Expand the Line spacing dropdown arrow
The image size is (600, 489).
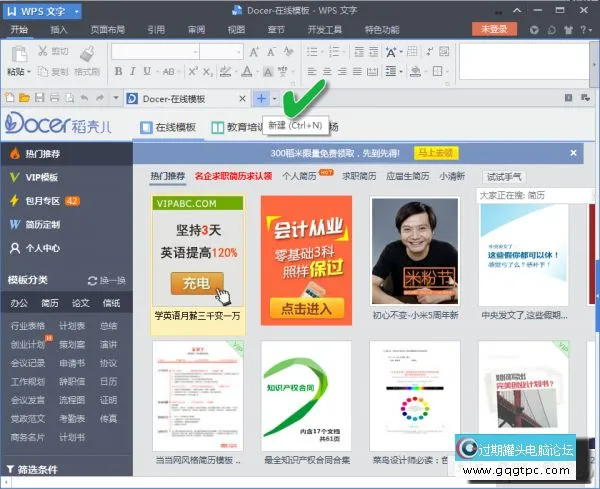point(401,72)
